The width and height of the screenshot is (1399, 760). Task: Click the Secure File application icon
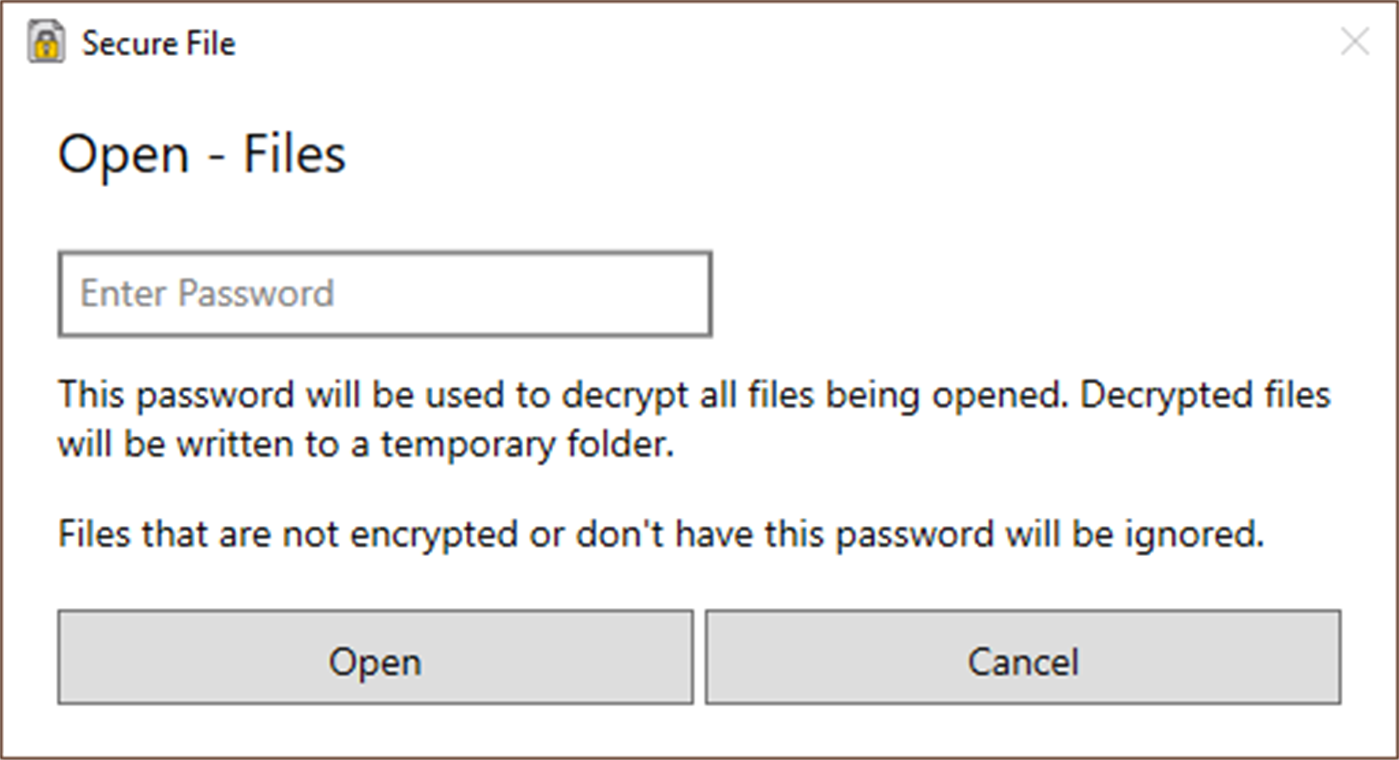tap(46, 43)
